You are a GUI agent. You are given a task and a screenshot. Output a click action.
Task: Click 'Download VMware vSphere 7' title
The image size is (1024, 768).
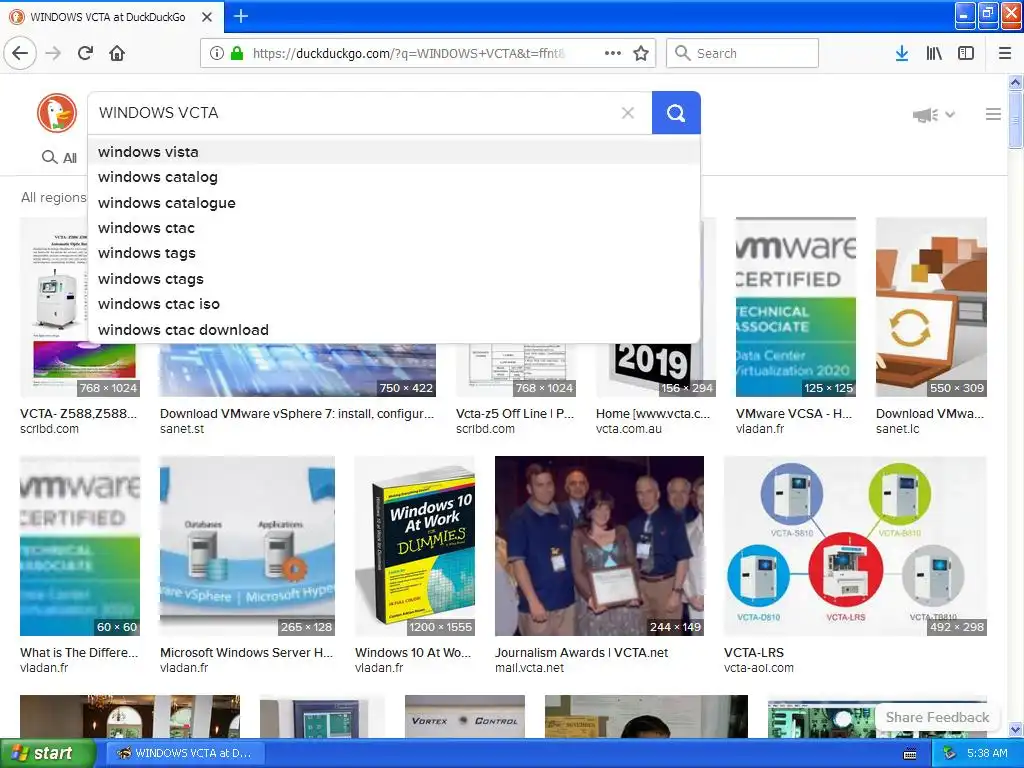click(297, 413)
